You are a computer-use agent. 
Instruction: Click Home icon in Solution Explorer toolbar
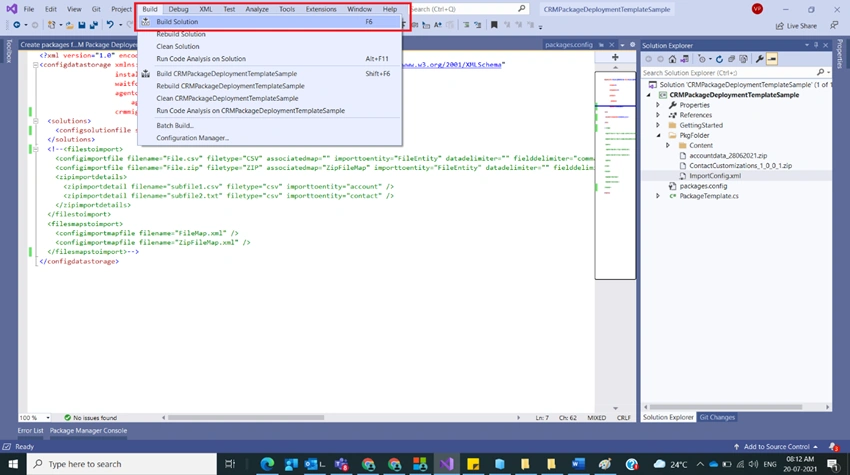pos(672,59)
